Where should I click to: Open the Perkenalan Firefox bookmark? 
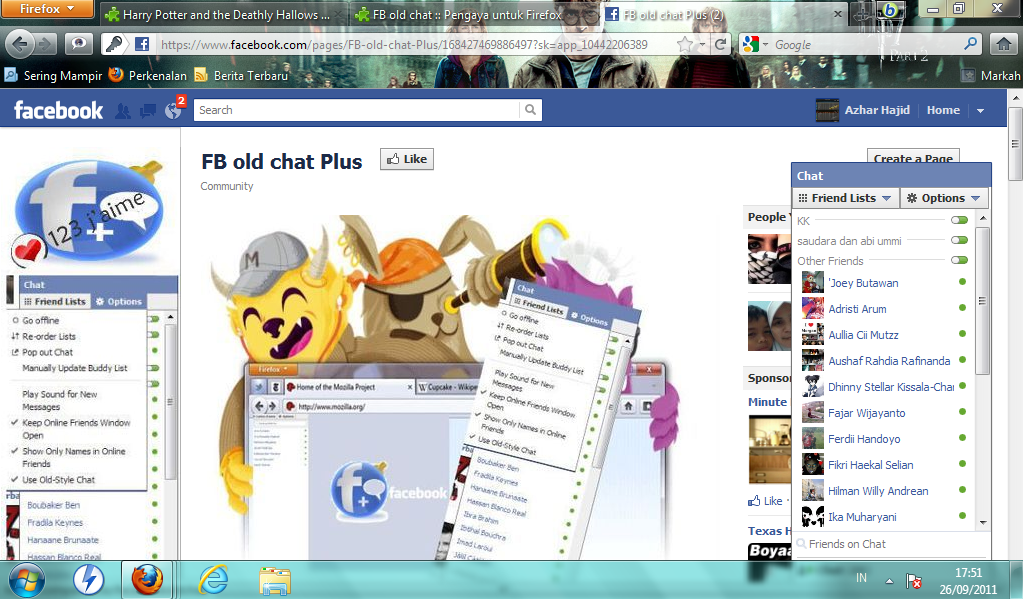tap(147, 76)
